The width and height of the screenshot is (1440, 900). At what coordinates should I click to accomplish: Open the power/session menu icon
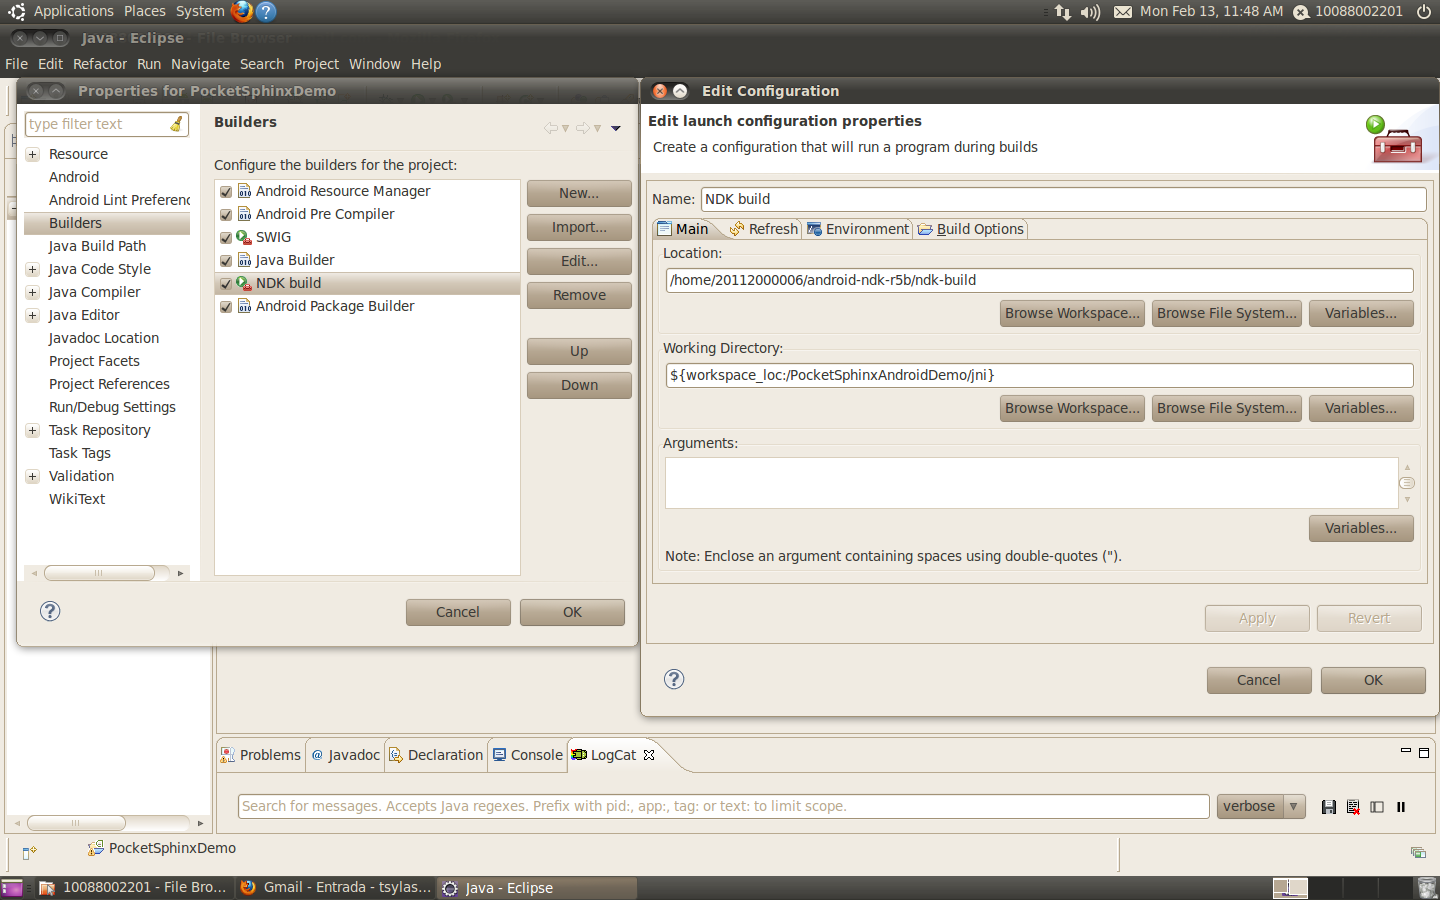(1424, 12)
